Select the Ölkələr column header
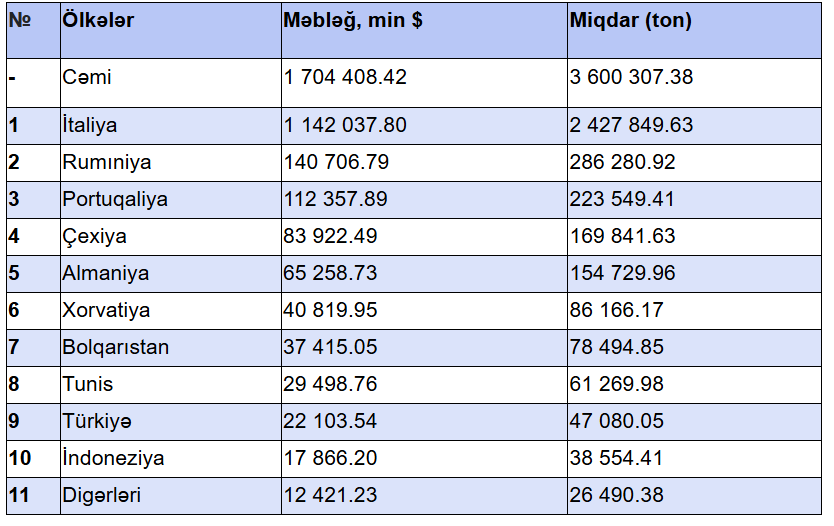834x526 pixels. pyautogui.click(x=98, y=20)
